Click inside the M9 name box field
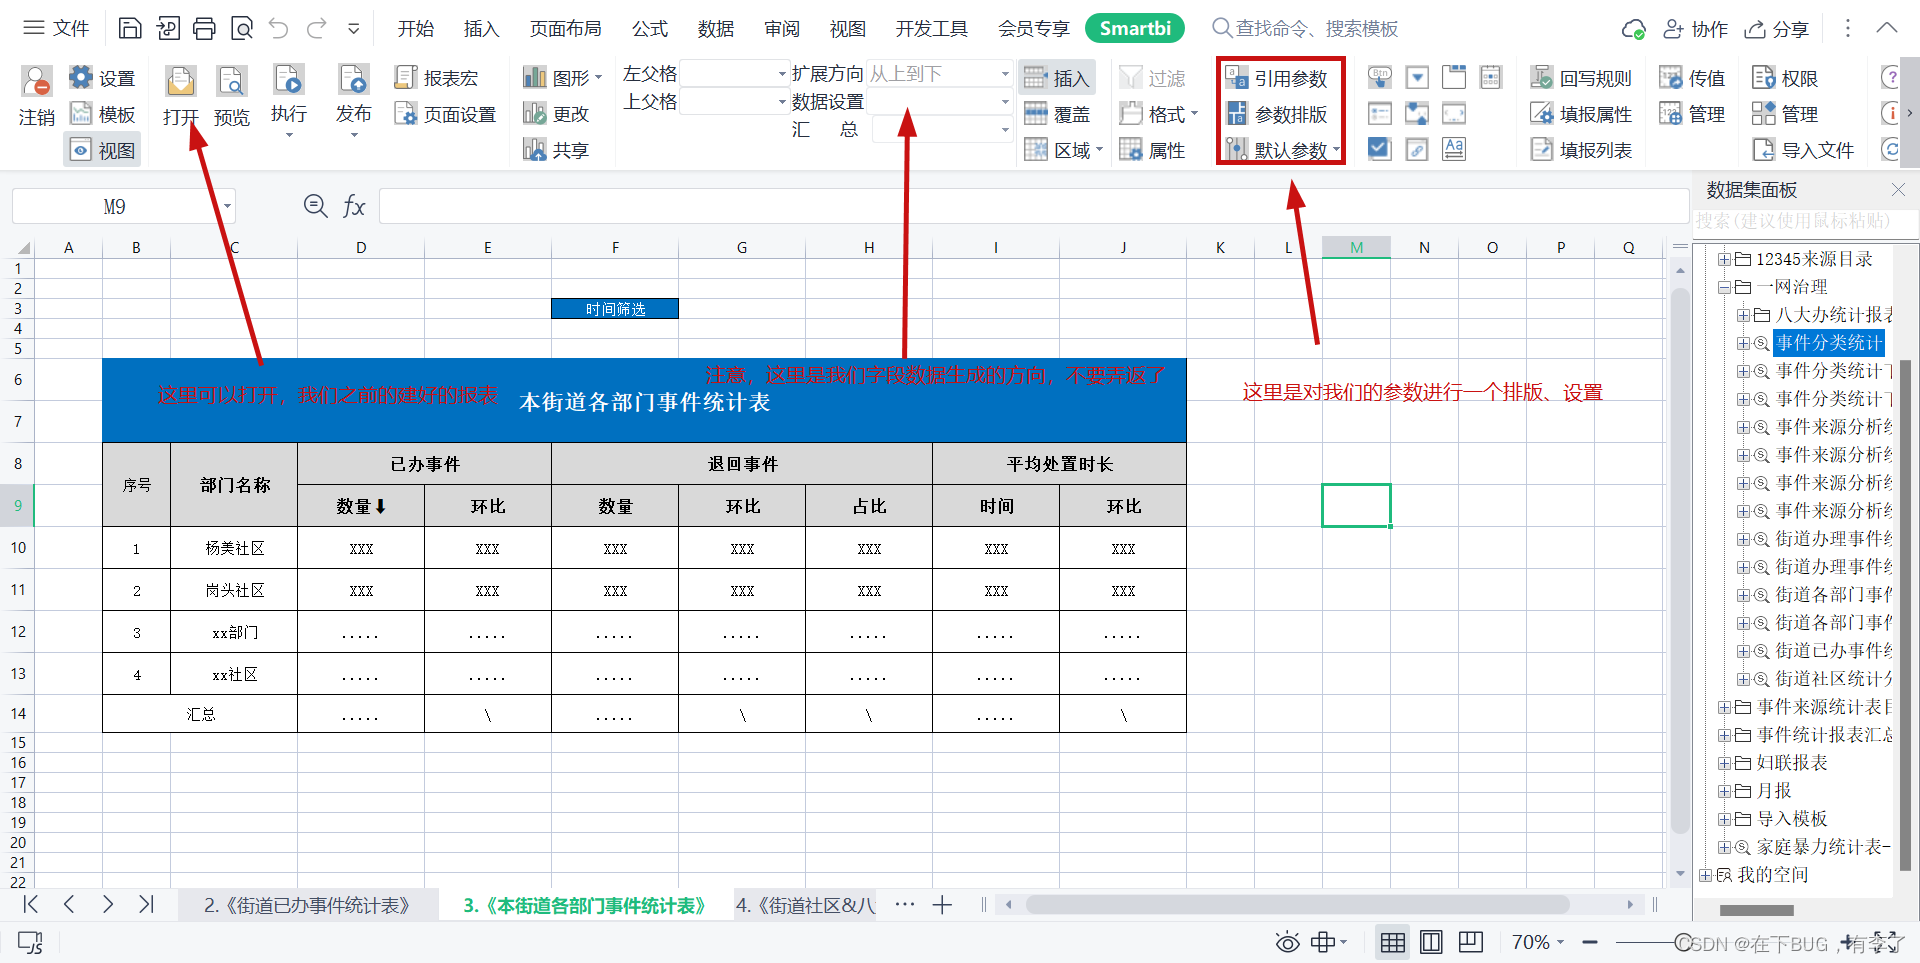 tap(115, 205)
